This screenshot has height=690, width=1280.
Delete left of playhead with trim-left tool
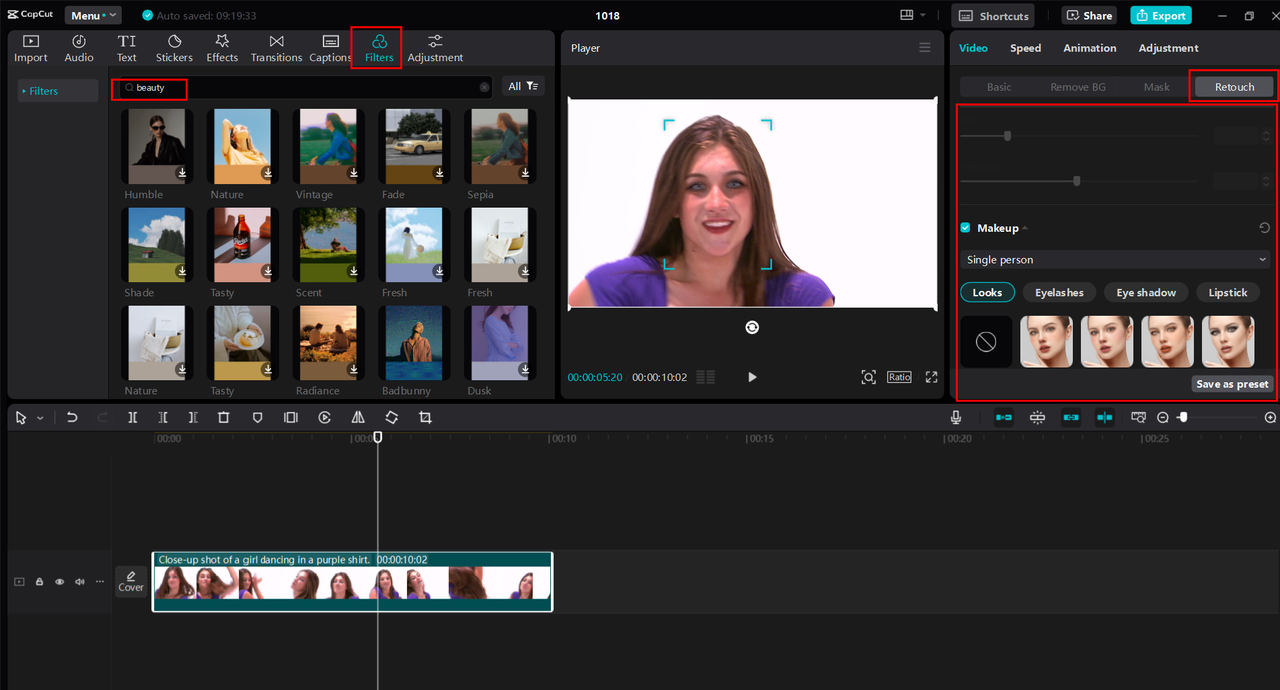point(163,417)
